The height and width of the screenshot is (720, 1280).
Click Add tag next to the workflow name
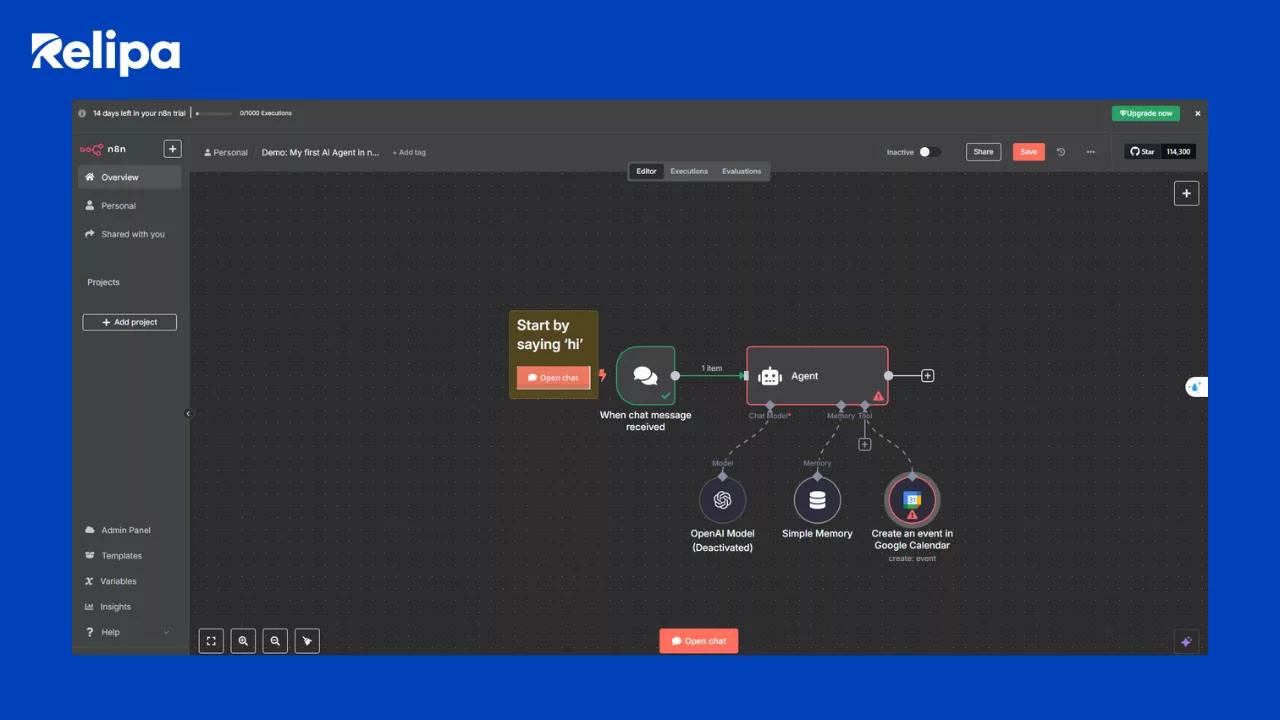(409, 152)
